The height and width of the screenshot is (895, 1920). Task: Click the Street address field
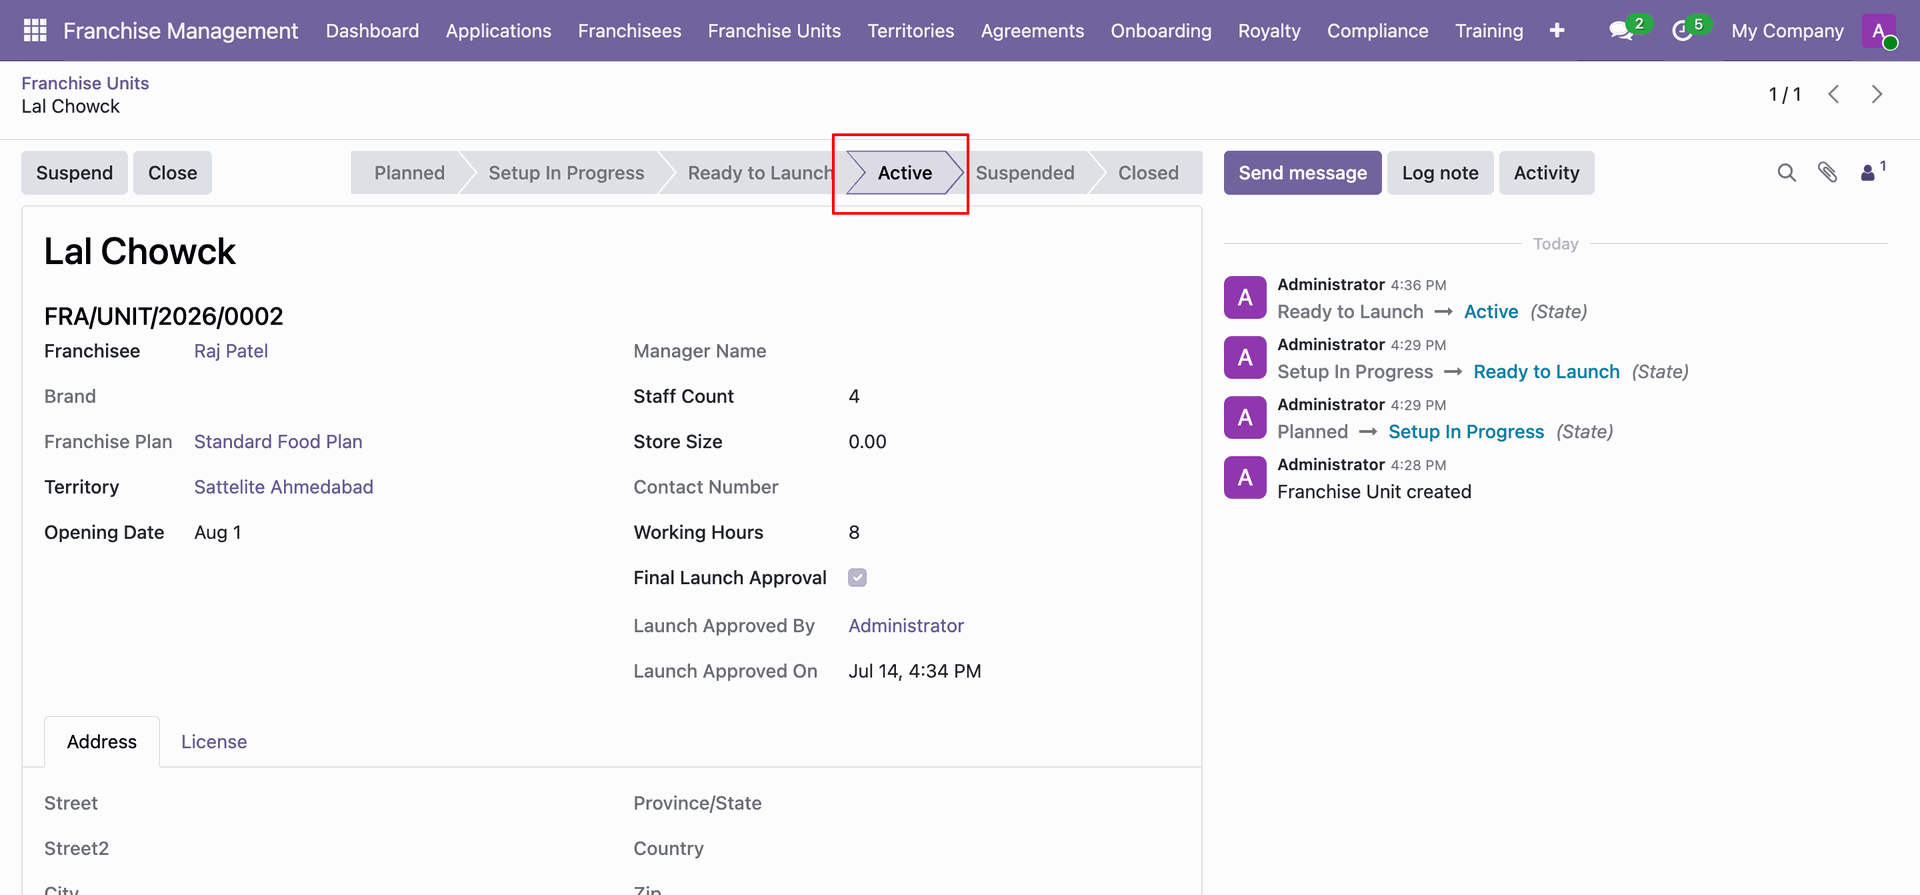coord(390,803)
